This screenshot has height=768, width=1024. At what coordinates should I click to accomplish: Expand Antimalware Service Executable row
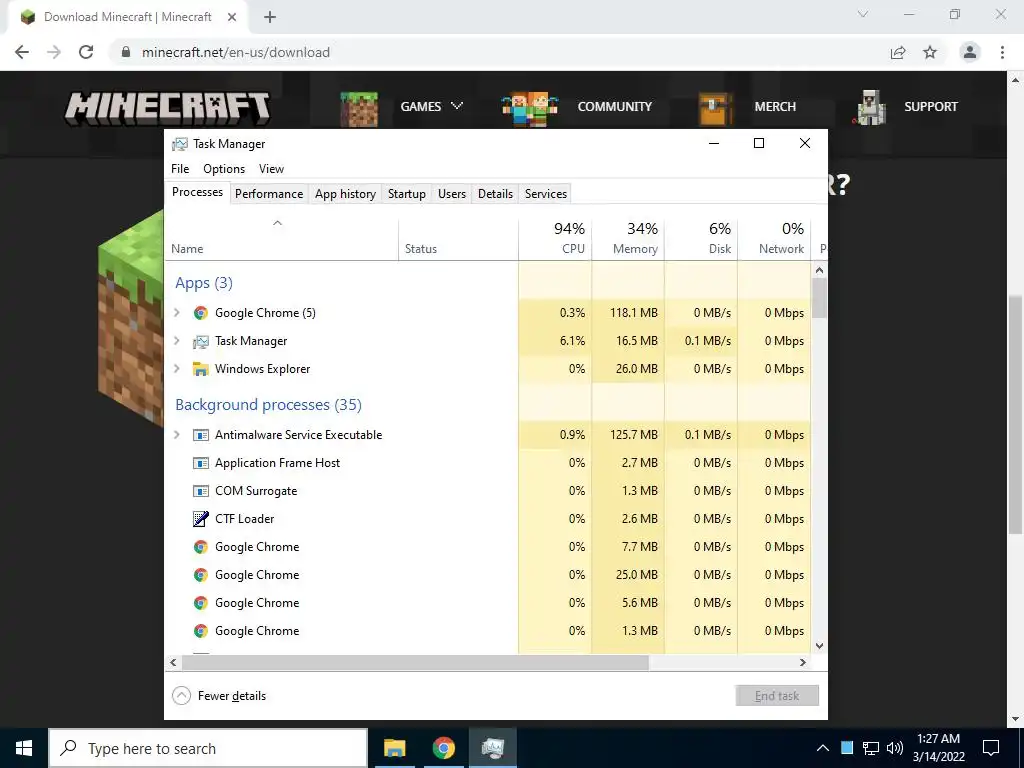[176, 435]
